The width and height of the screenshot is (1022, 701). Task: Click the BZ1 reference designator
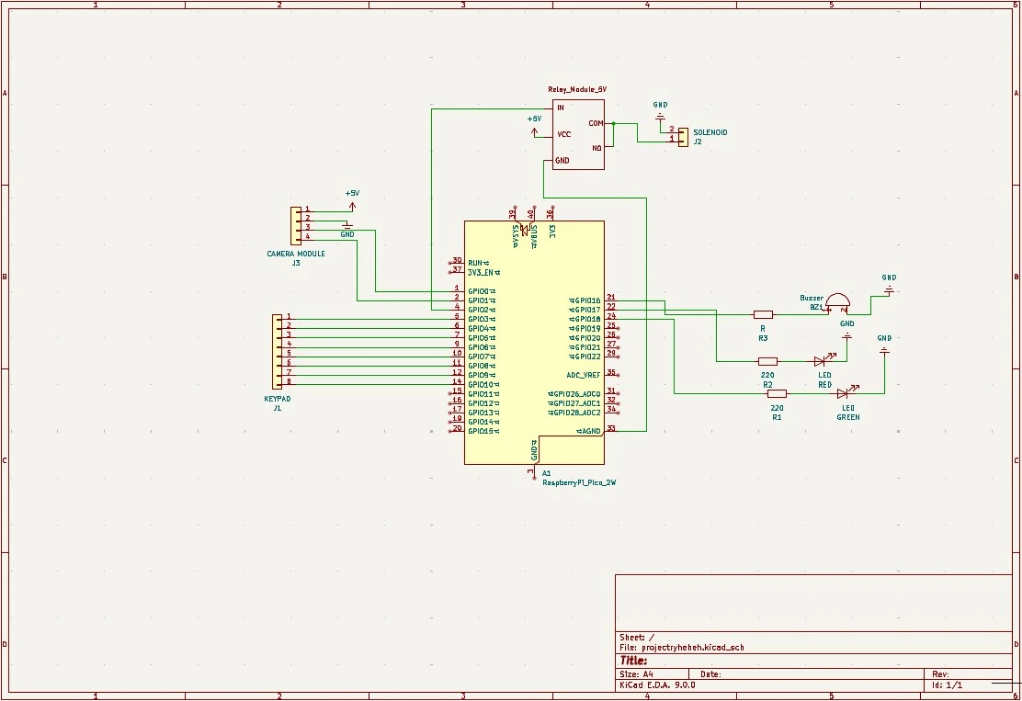tap(816, 306)
